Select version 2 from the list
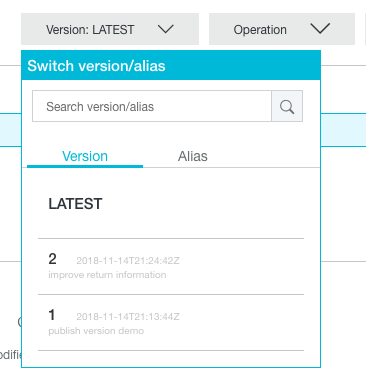366x388 pixels. 171,267
